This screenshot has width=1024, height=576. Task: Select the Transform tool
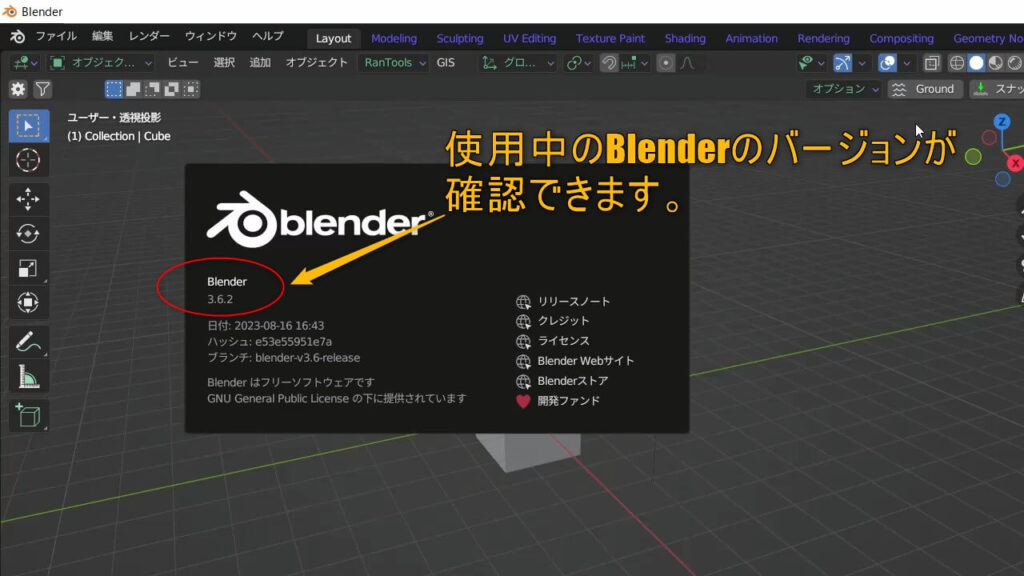pos(28,302)
